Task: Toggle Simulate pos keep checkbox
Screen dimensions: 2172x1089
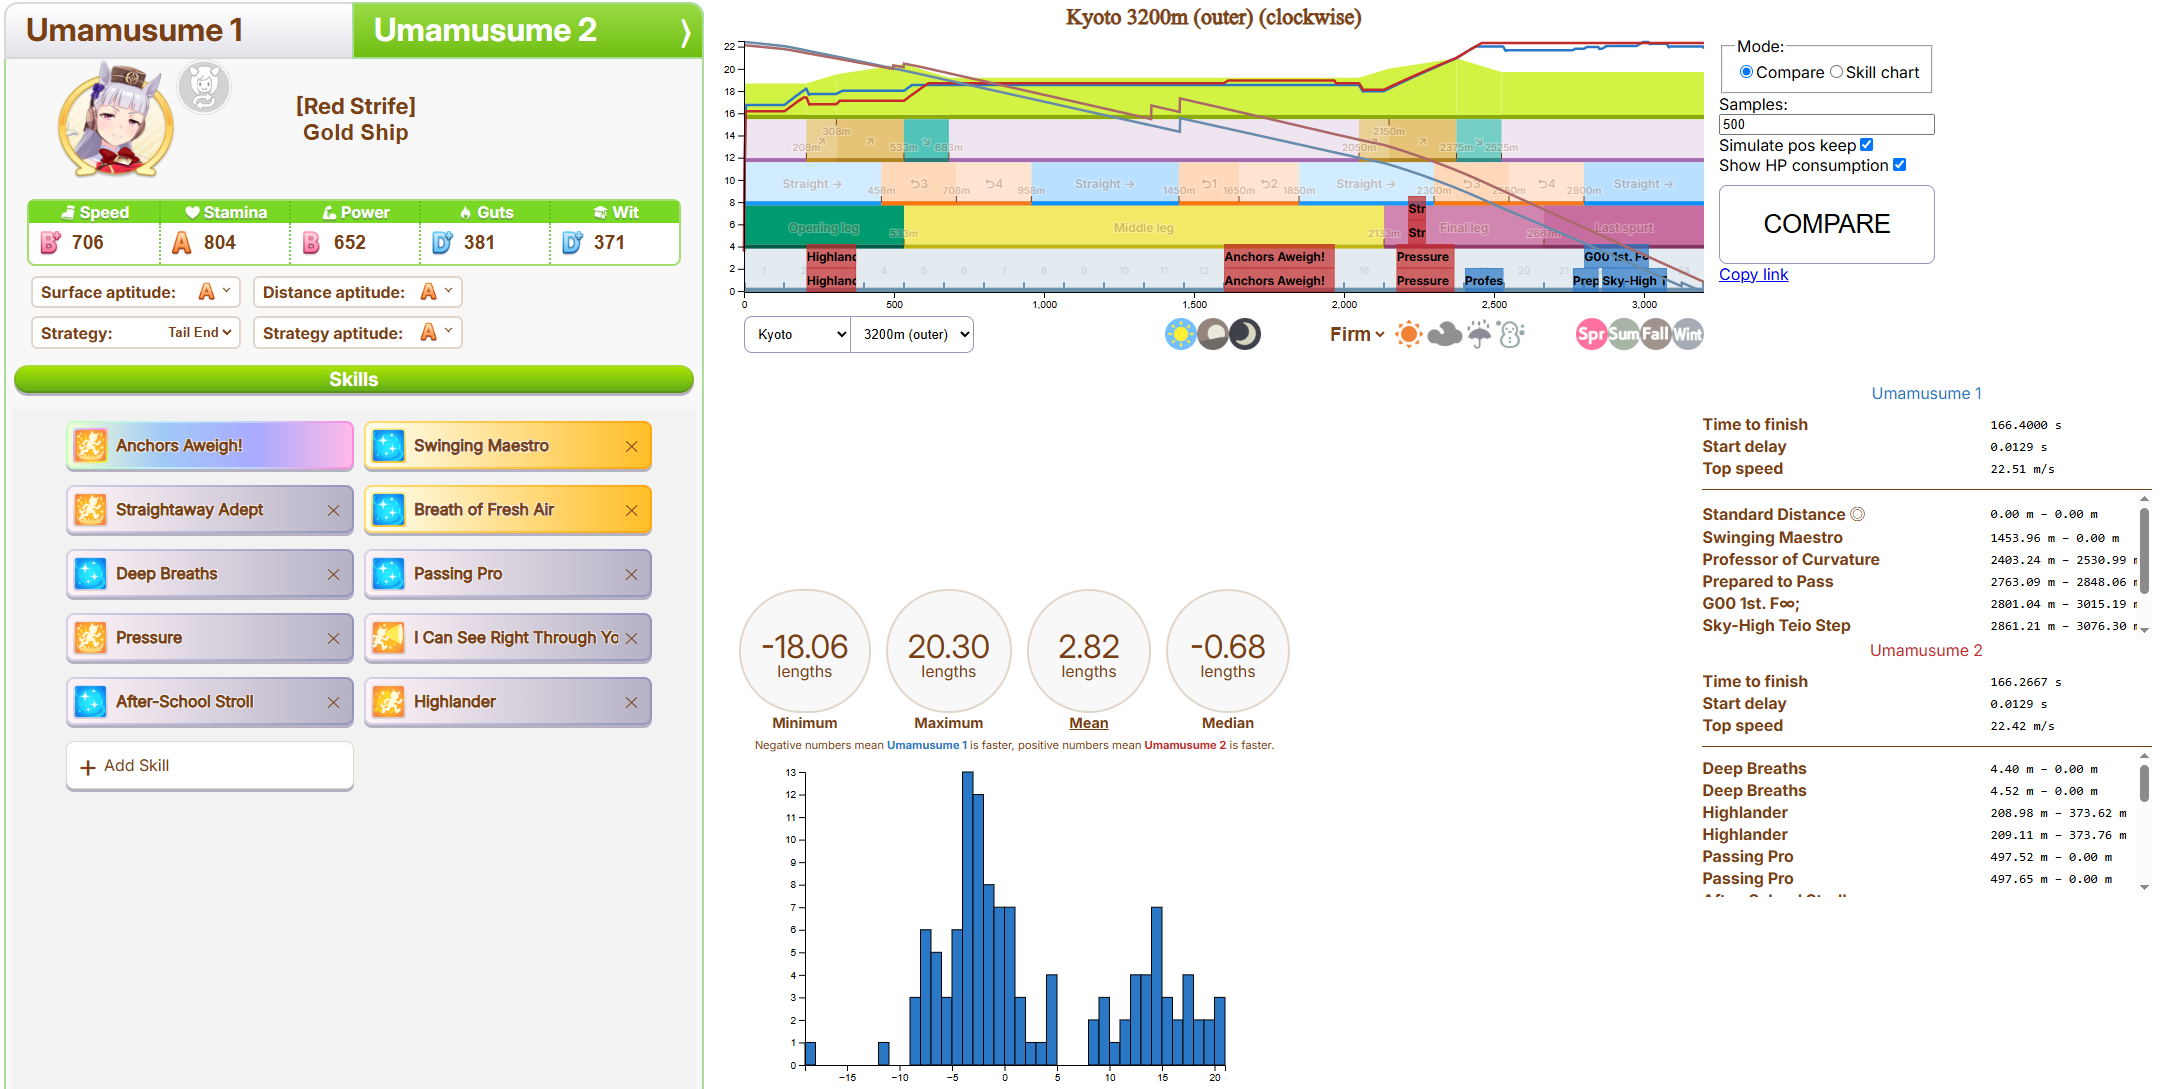Action: point(1866,145)
